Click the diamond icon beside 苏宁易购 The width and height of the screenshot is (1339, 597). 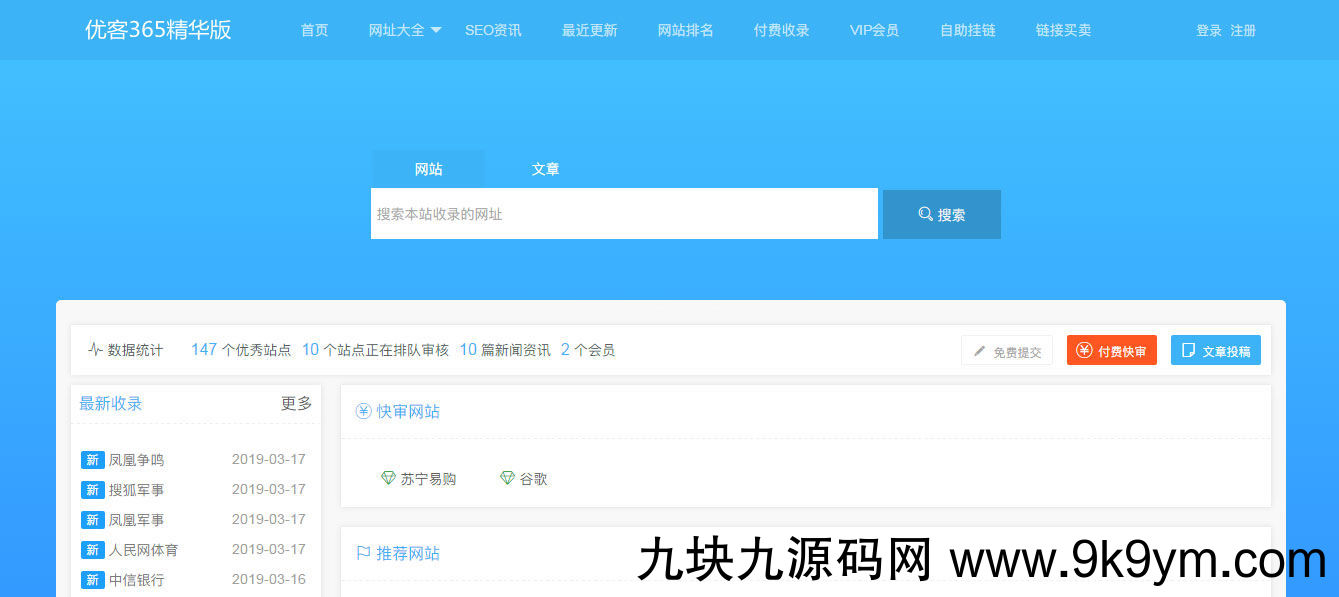click(388, 478)
